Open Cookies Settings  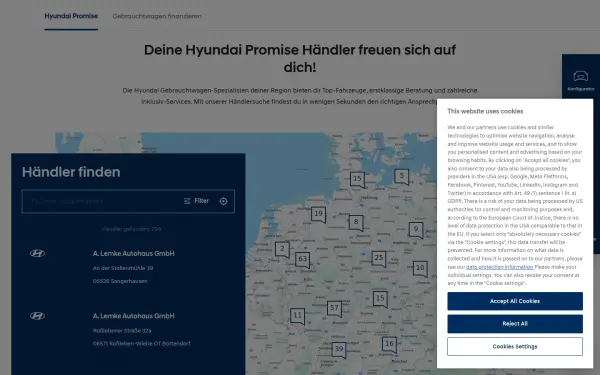[515, 346]
